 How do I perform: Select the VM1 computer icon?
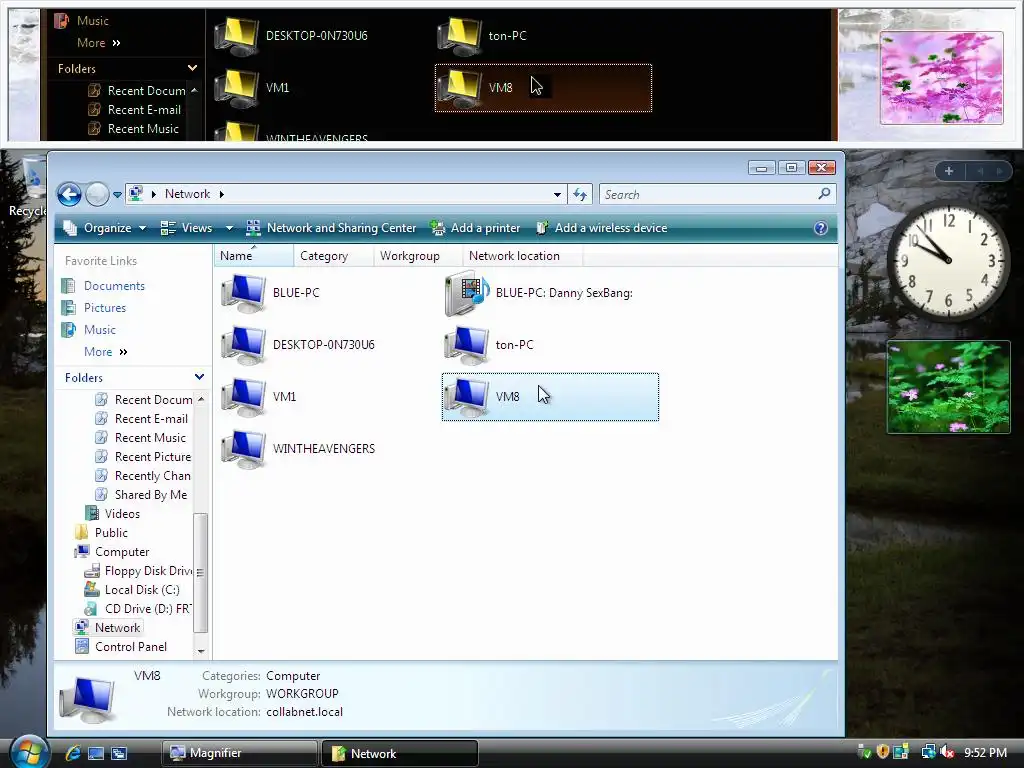[x=244, y=397]
